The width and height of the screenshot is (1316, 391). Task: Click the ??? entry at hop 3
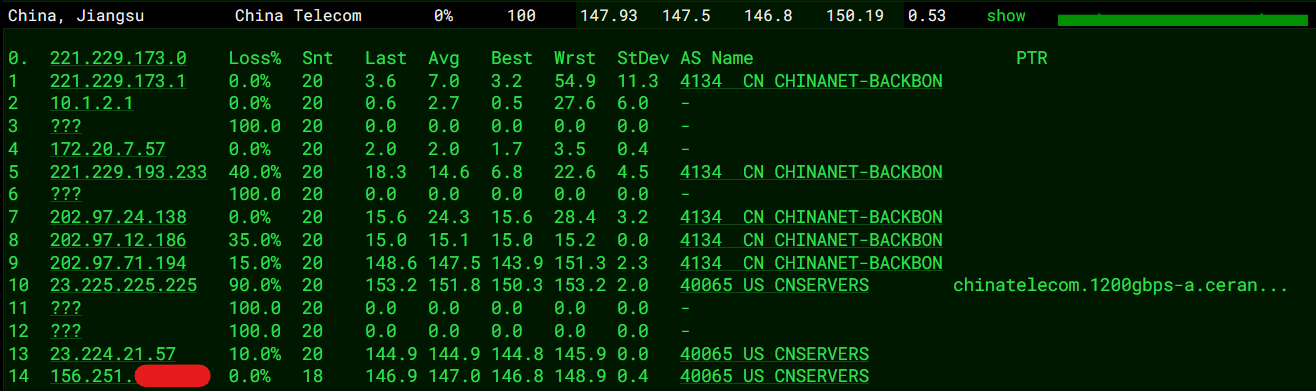coord(65,127)
